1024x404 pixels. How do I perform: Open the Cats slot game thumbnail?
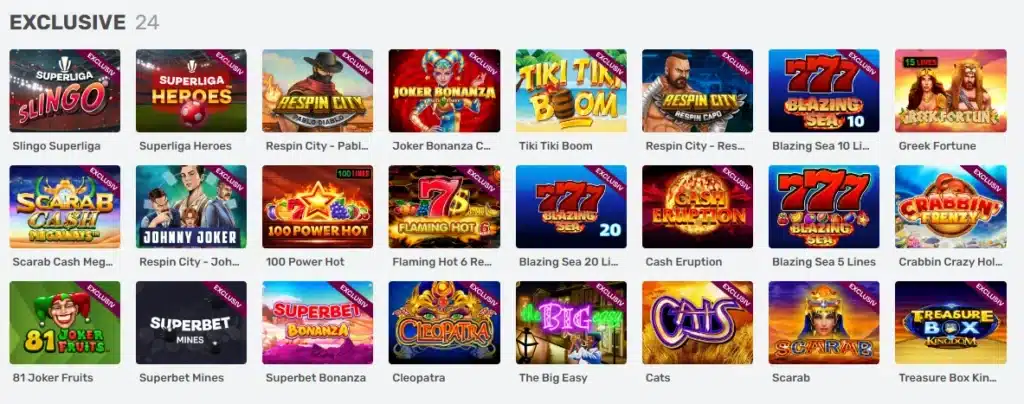(697, 322)
